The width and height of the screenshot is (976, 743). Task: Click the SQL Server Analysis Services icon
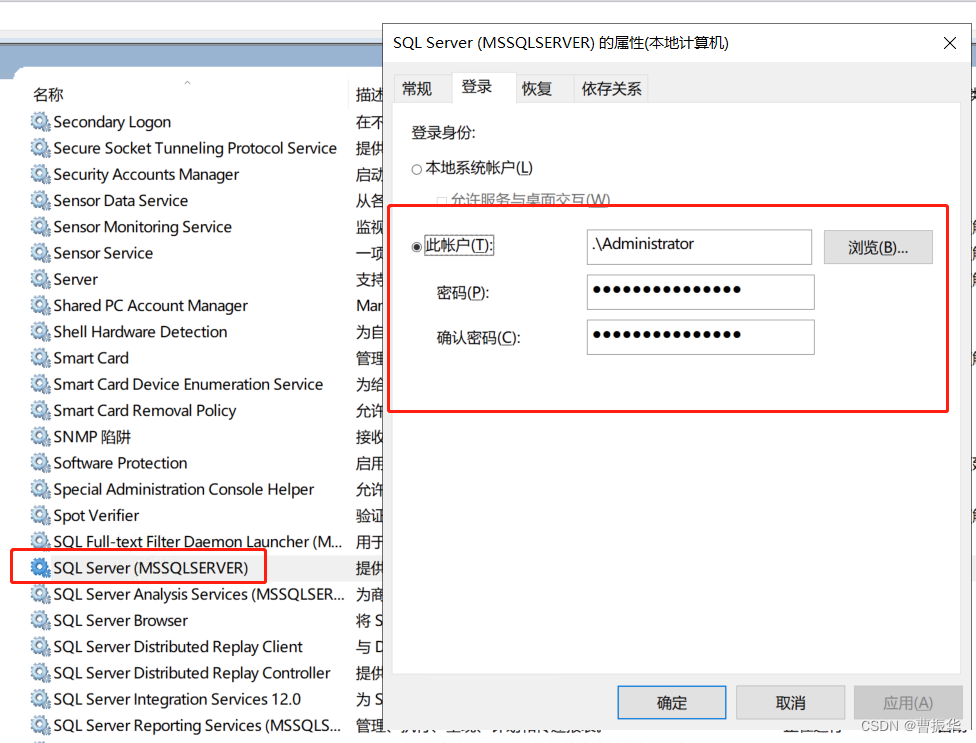coord(40,594)
